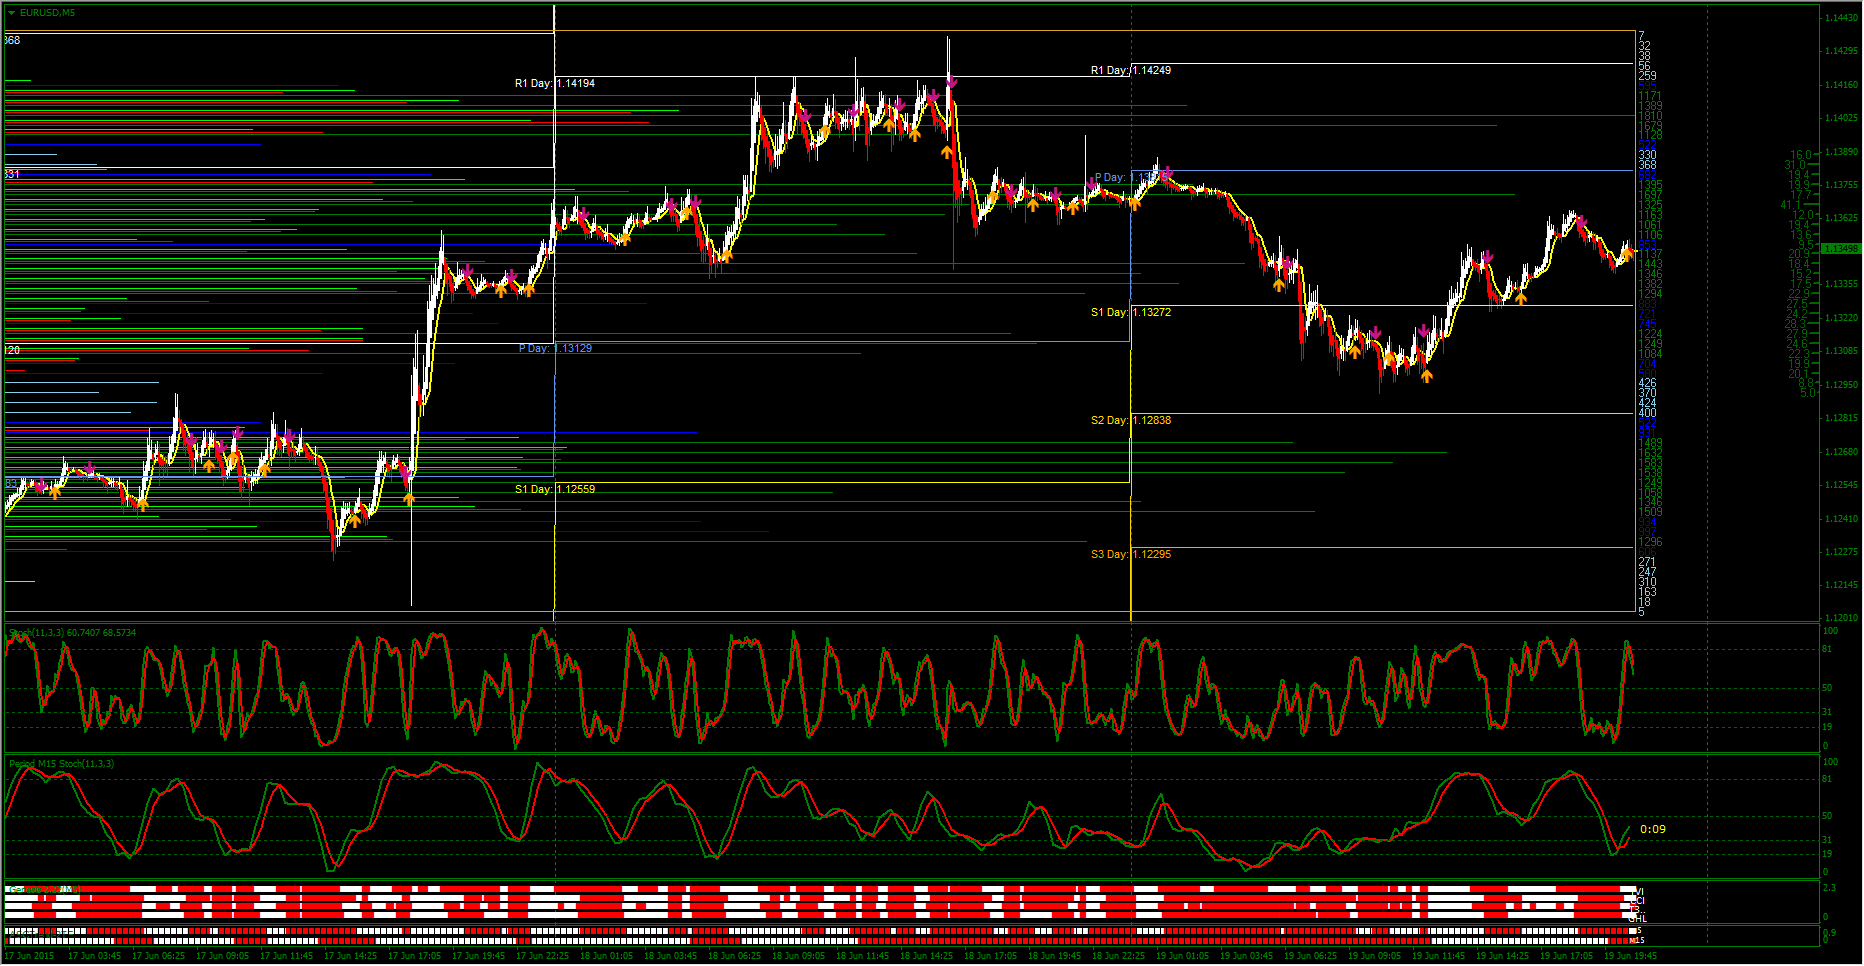
Task: Click the 0:09 candle countdown timer
Action: pyautogui.click(x=1653, y=830)
